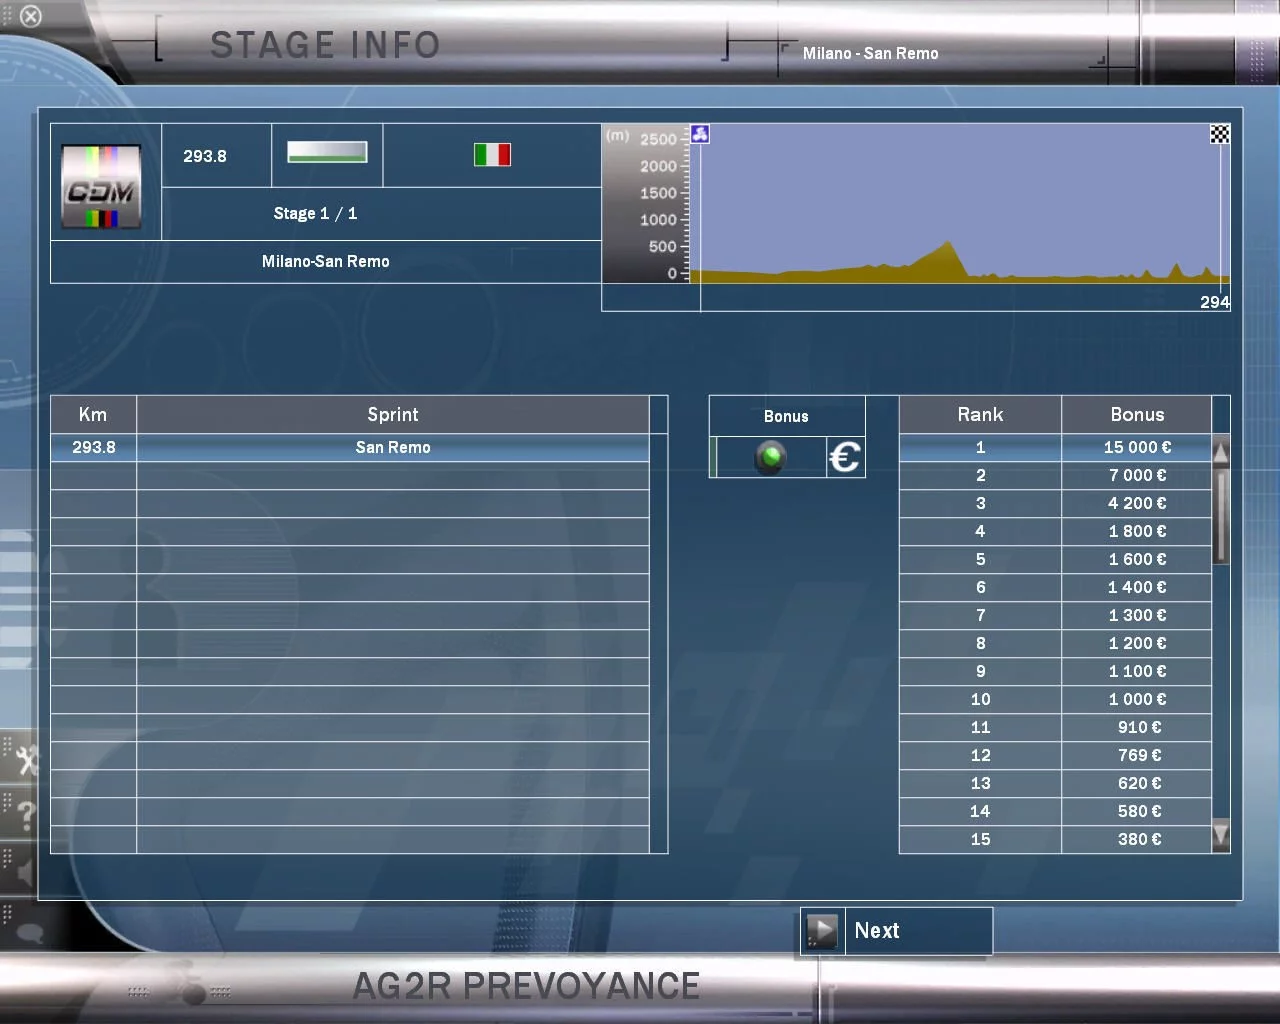The width and height of the screenshot is (1280, 1024).
Task: Select the San Remo sprint row
Action: pyautogui.click(x=350, y=447)
